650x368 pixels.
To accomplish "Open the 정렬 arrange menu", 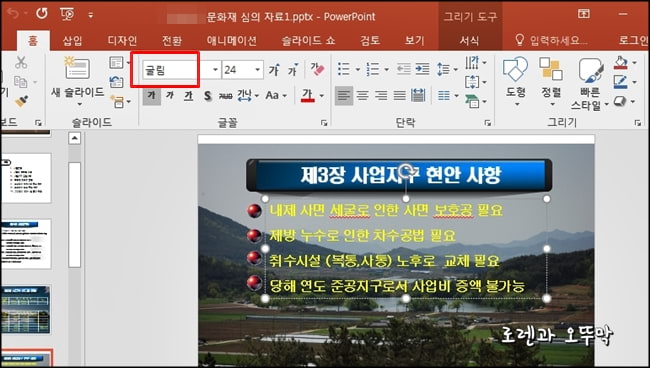I will (551, 81).
